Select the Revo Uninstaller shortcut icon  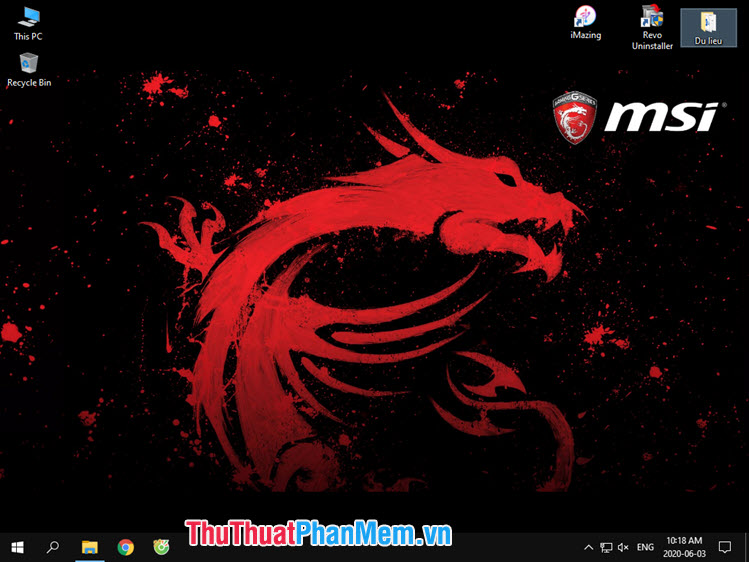652,27
